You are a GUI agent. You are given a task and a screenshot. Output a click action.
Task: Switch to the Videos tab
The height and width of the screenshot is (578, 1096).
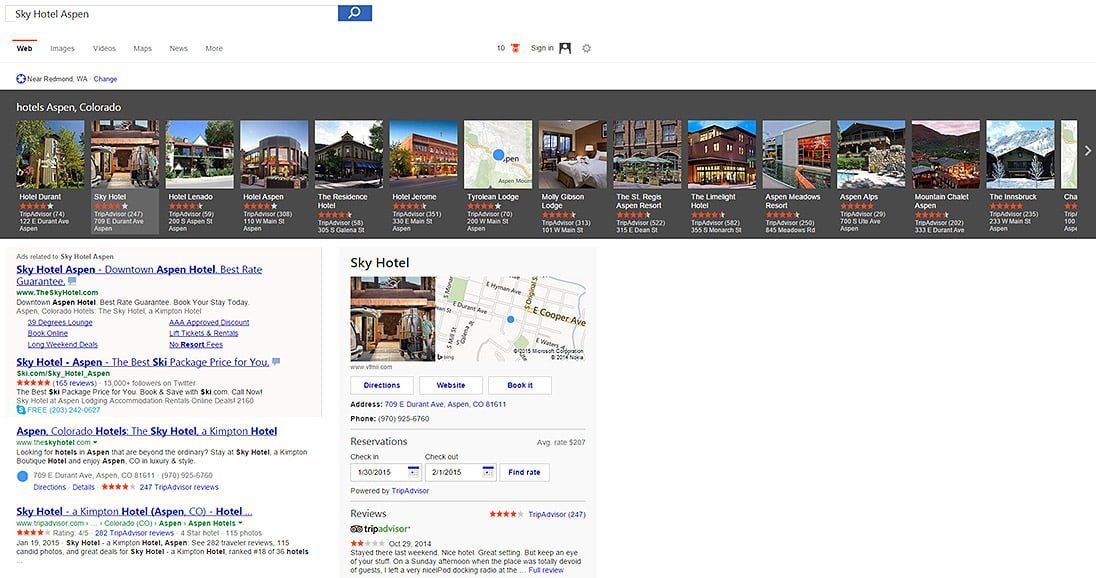104,48
